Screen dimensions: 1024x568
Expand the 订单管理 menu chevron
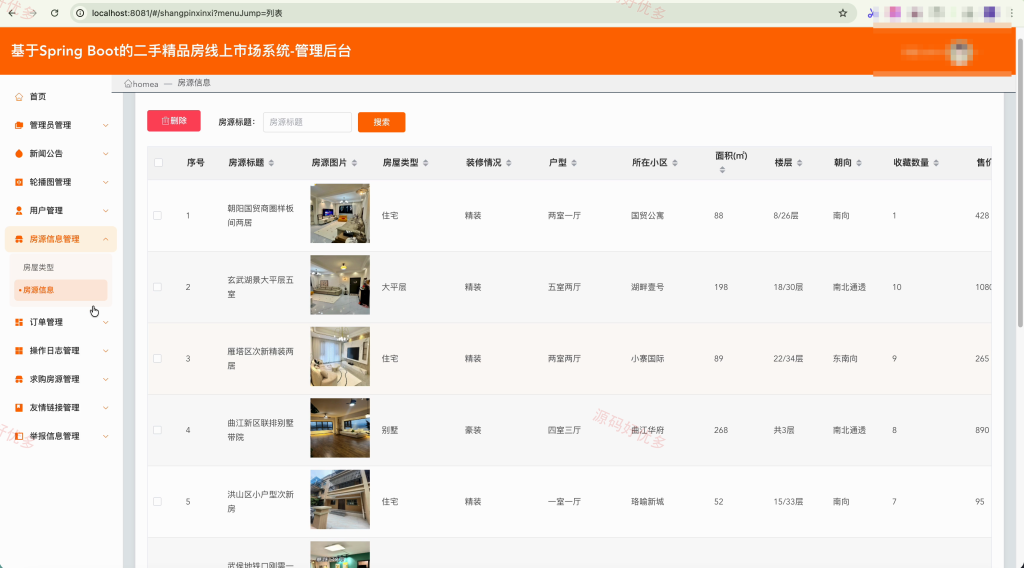point(105,322)
